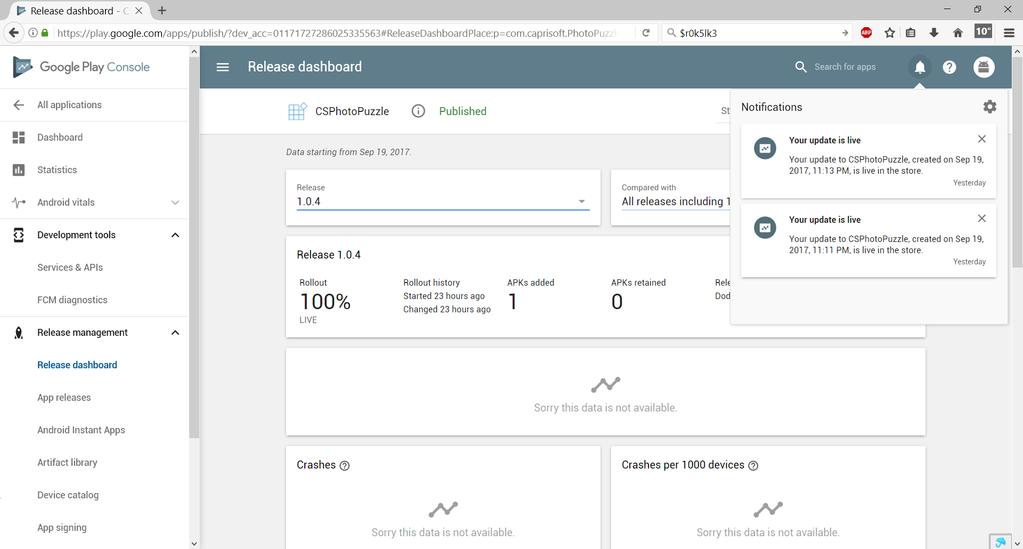The height and width of the screenshot is (549, 1023).
Task: Open App releases
Action: 64,398
